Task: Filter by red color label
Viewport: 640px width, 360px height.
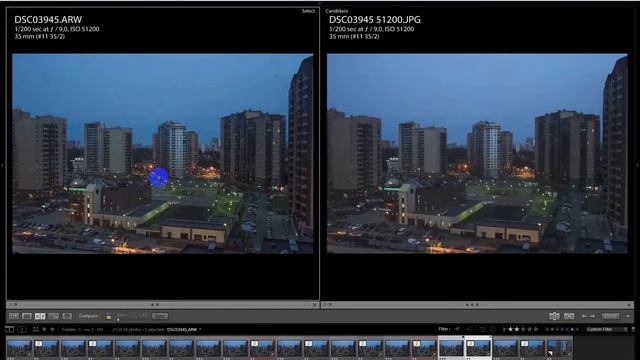Action: click(548, 329)
